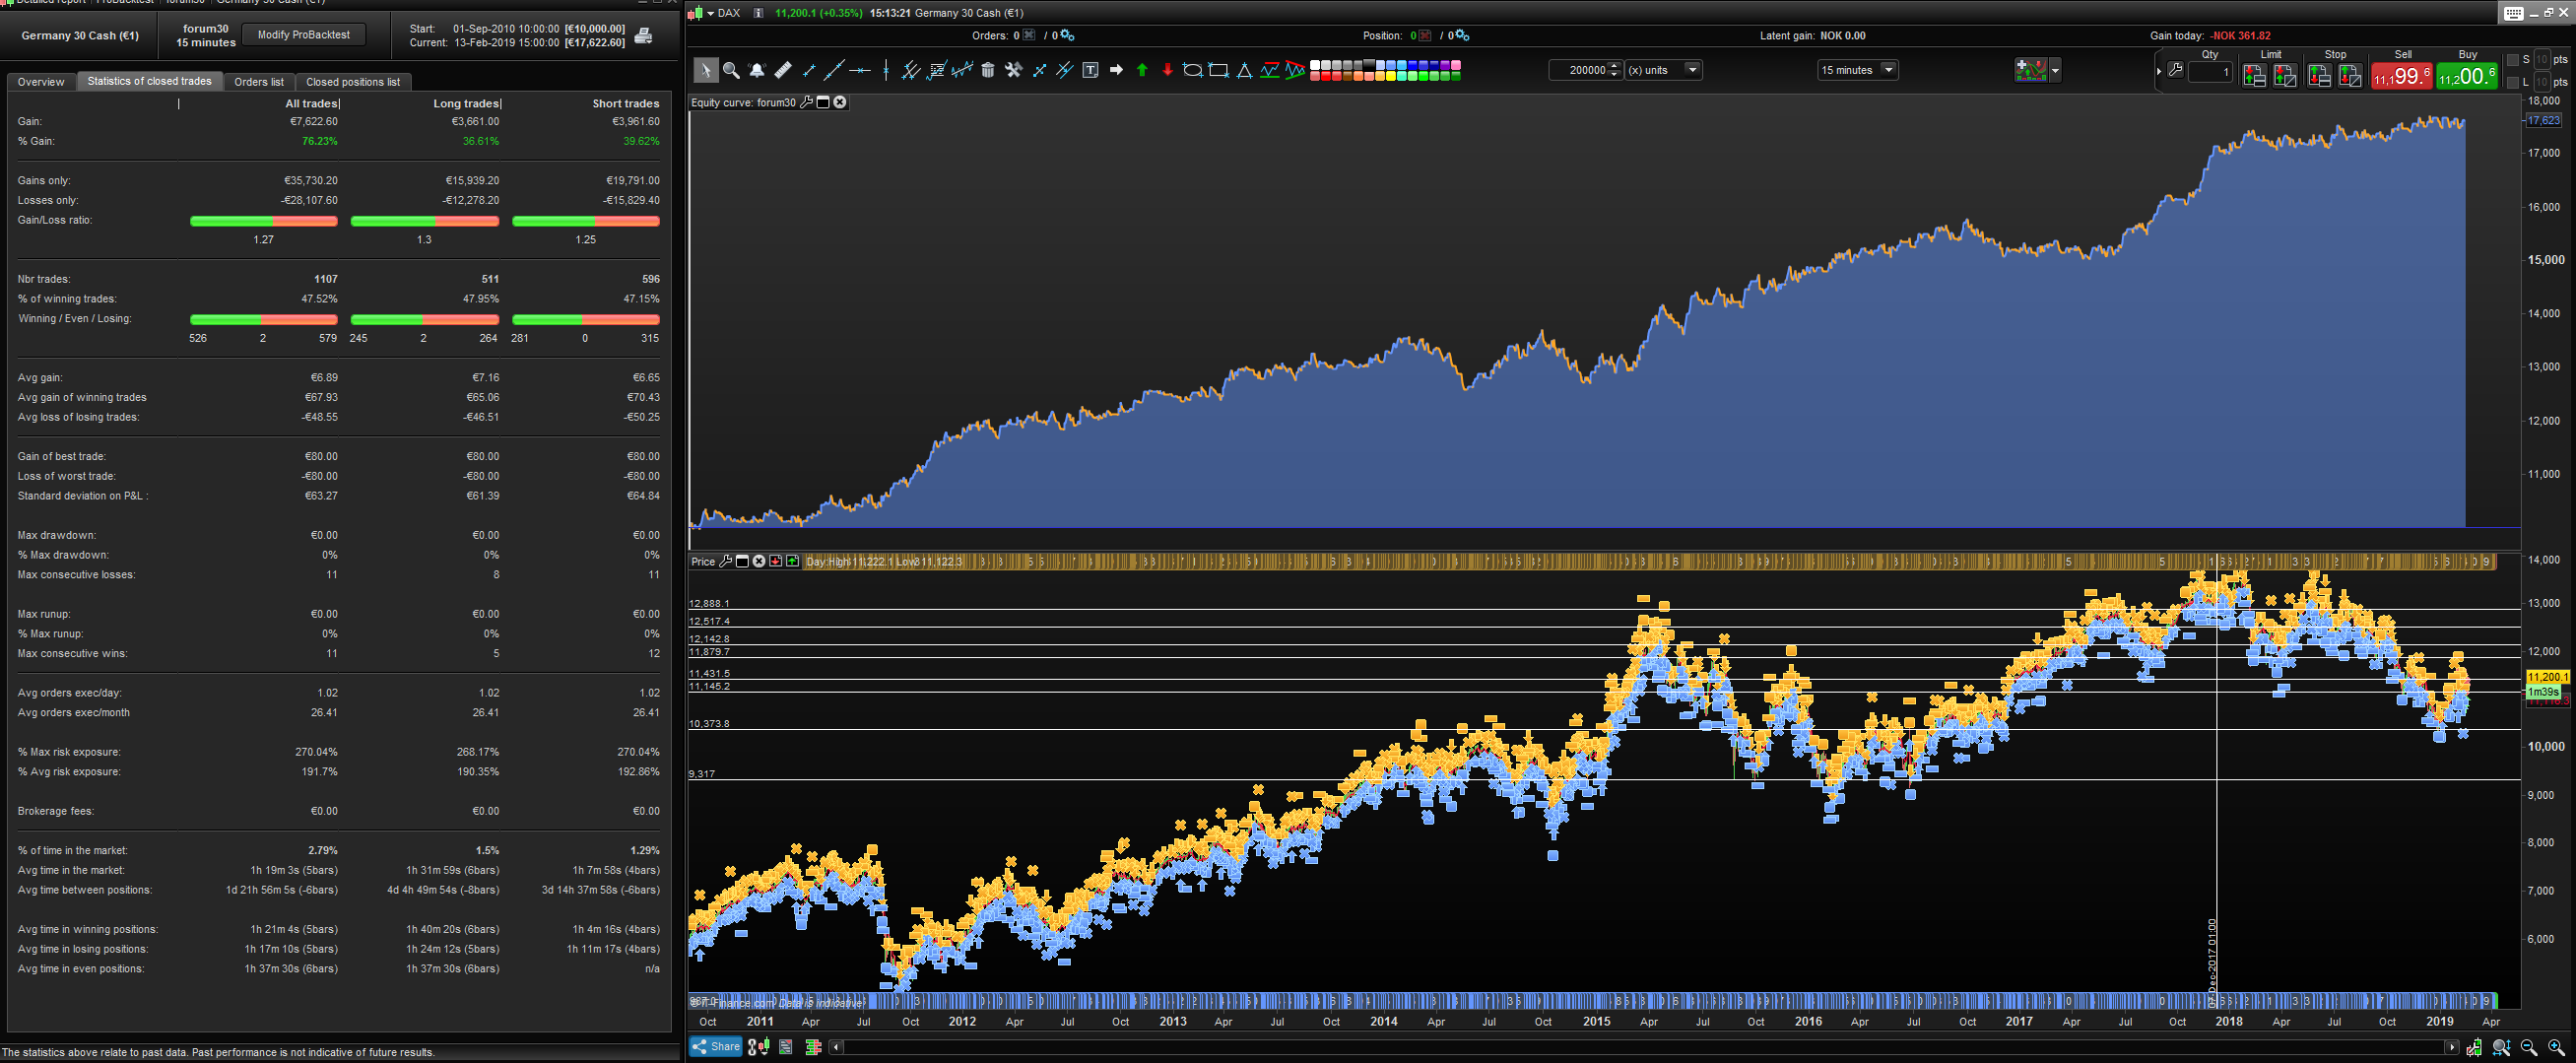Screen dimensions: 2576x1063
Task: Toggle the L points checkbox
Action: [x=2512, y=82]
